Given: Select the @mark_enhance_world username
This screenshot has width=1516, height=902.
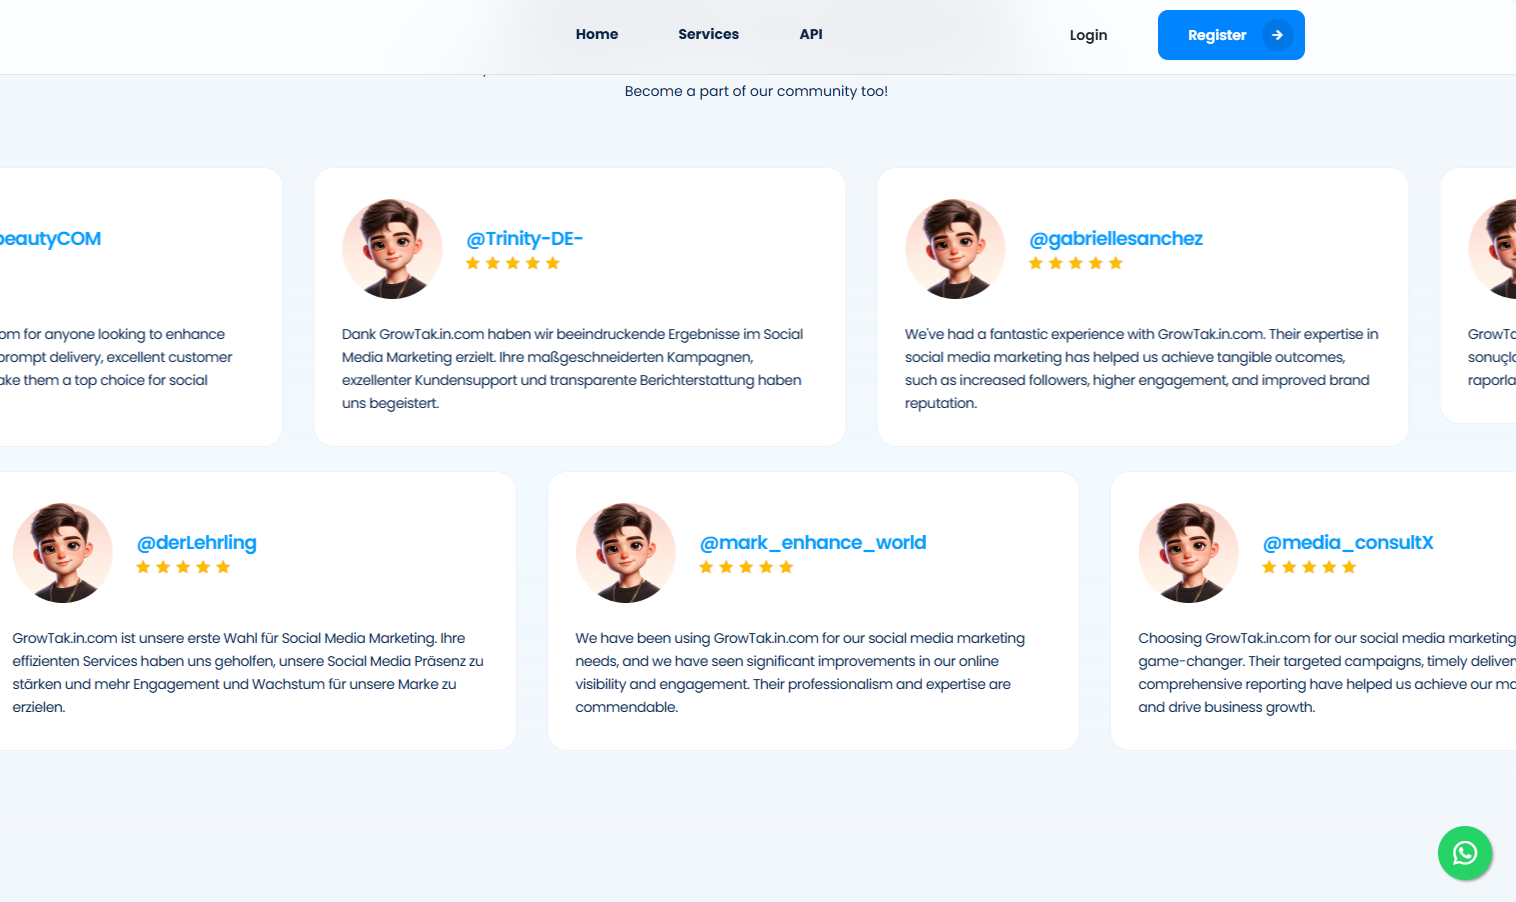Looking at the screenshot, I should [813, 542].
